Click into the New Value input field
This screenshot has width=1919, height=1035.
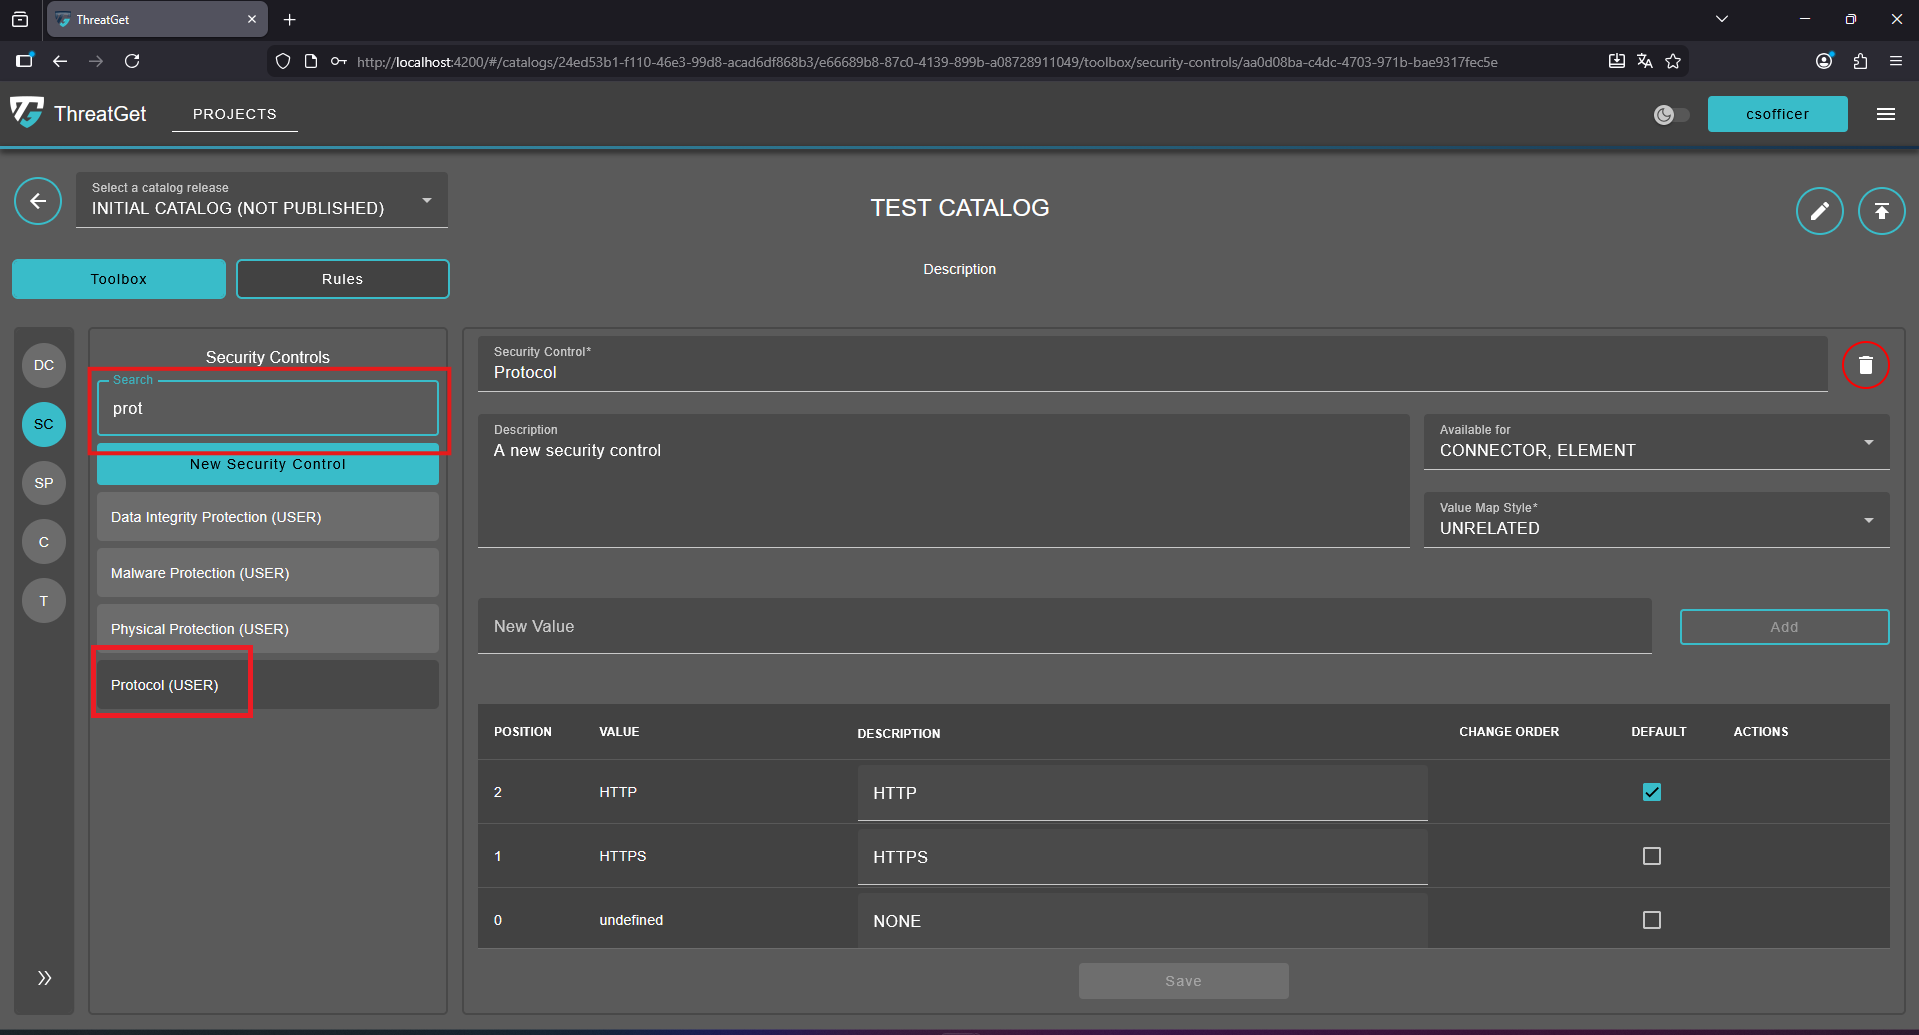pyautogui.click(x=1064, y=627)
